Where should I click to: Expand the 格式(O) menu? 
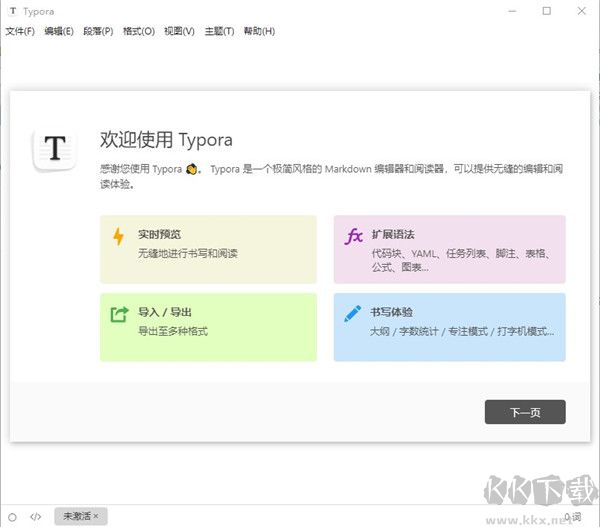(x=138, y=32)
